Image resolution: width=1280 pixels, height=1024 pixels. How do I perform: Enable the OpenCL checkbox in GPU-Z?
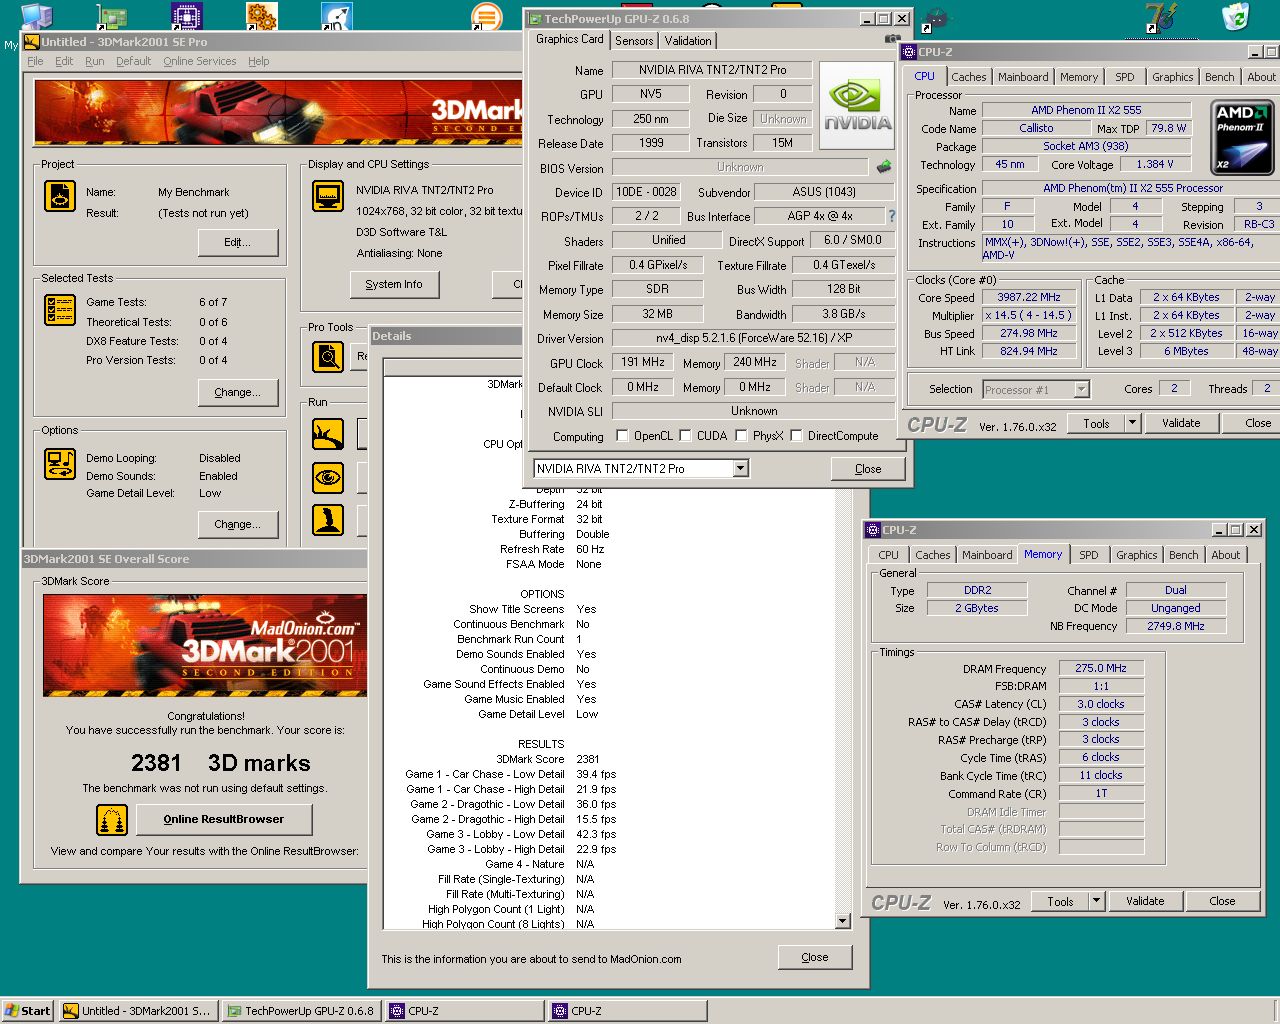click(x=622, y=436)
